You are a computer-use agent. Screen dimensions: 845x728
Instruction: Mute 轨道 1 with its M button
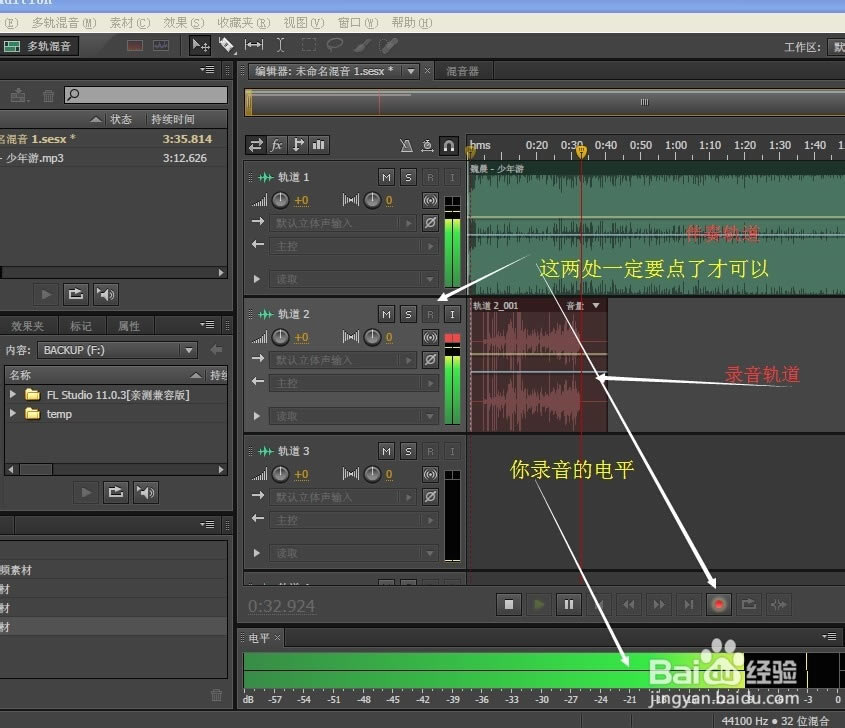(x=385, y=176)
